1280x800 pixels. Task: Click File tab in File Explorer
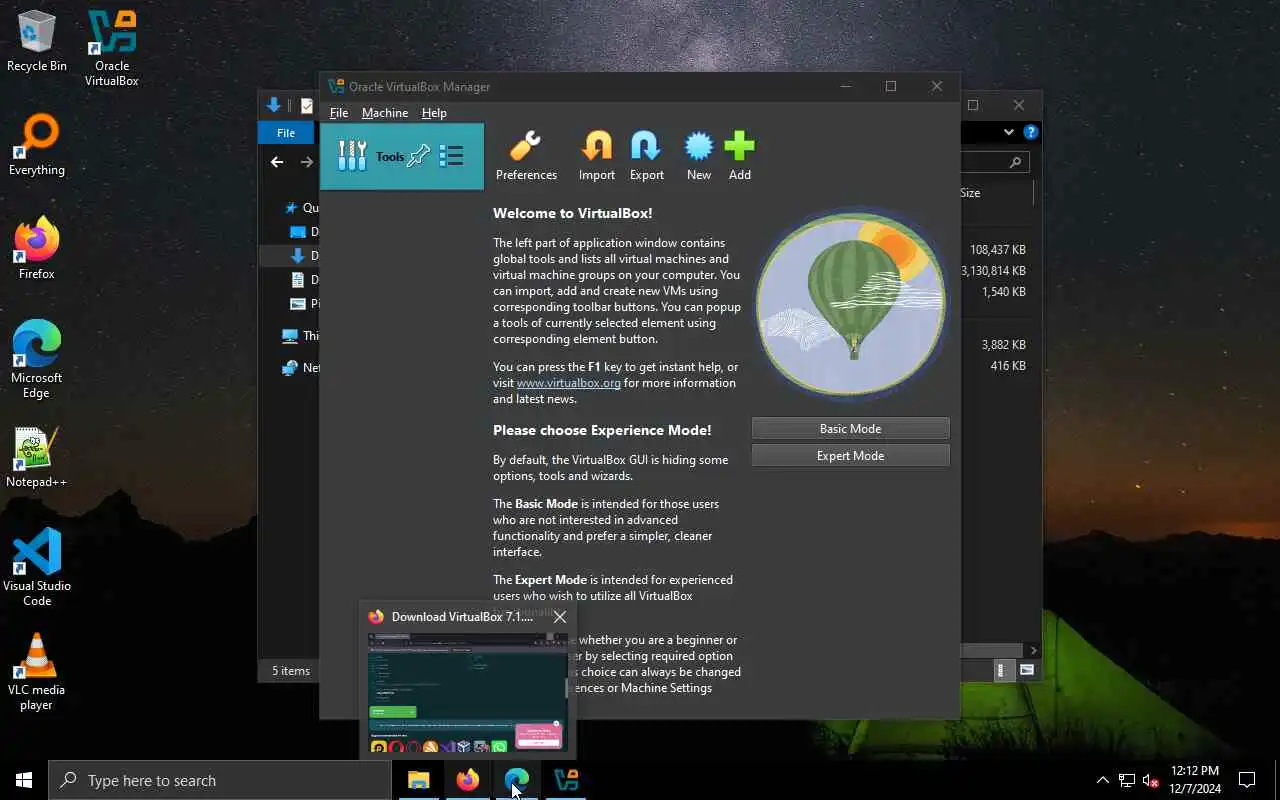pyautogui.click(x=286, y=133)
